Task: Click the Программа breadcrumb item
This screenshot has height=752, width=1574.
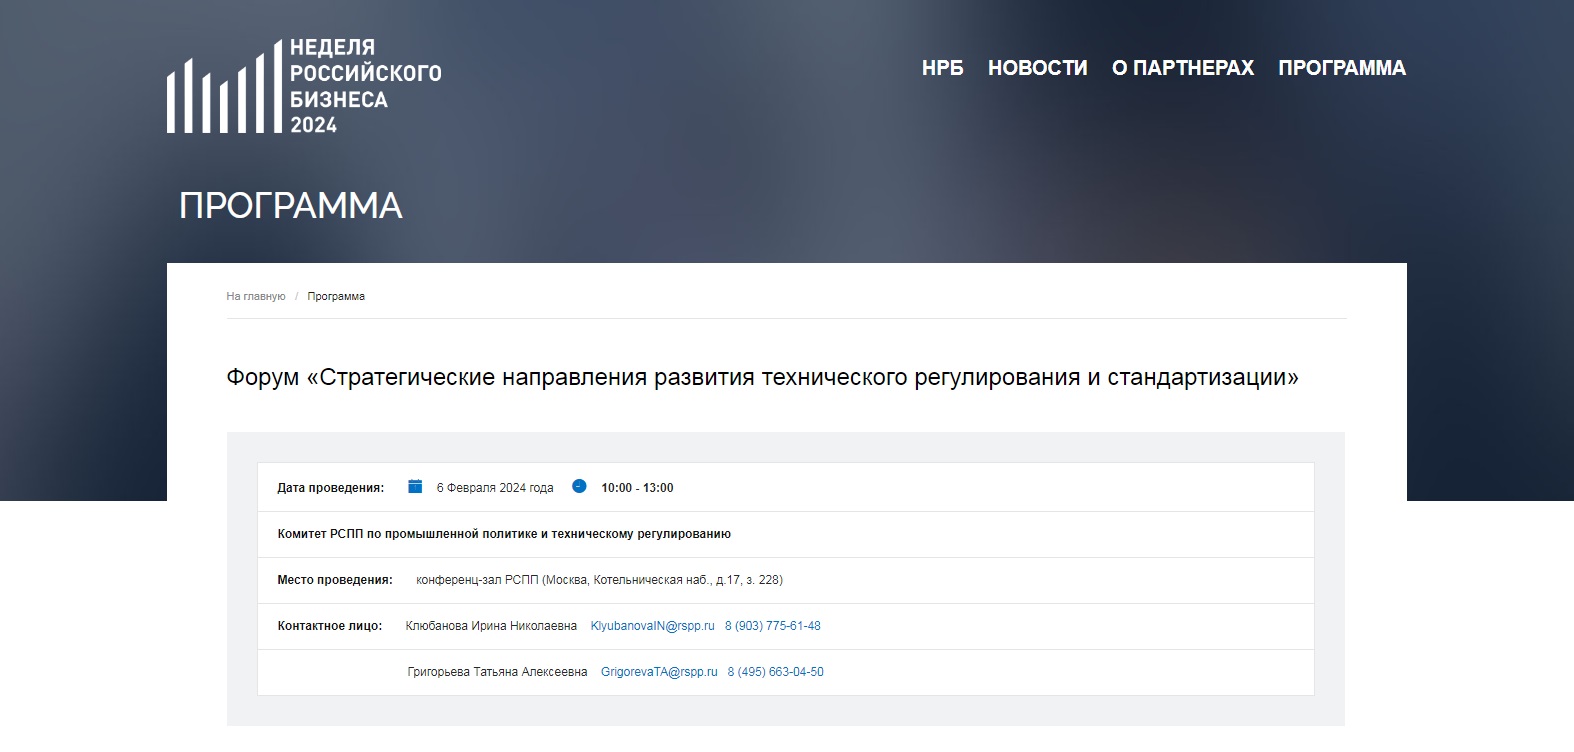Action: click(336, 296)
